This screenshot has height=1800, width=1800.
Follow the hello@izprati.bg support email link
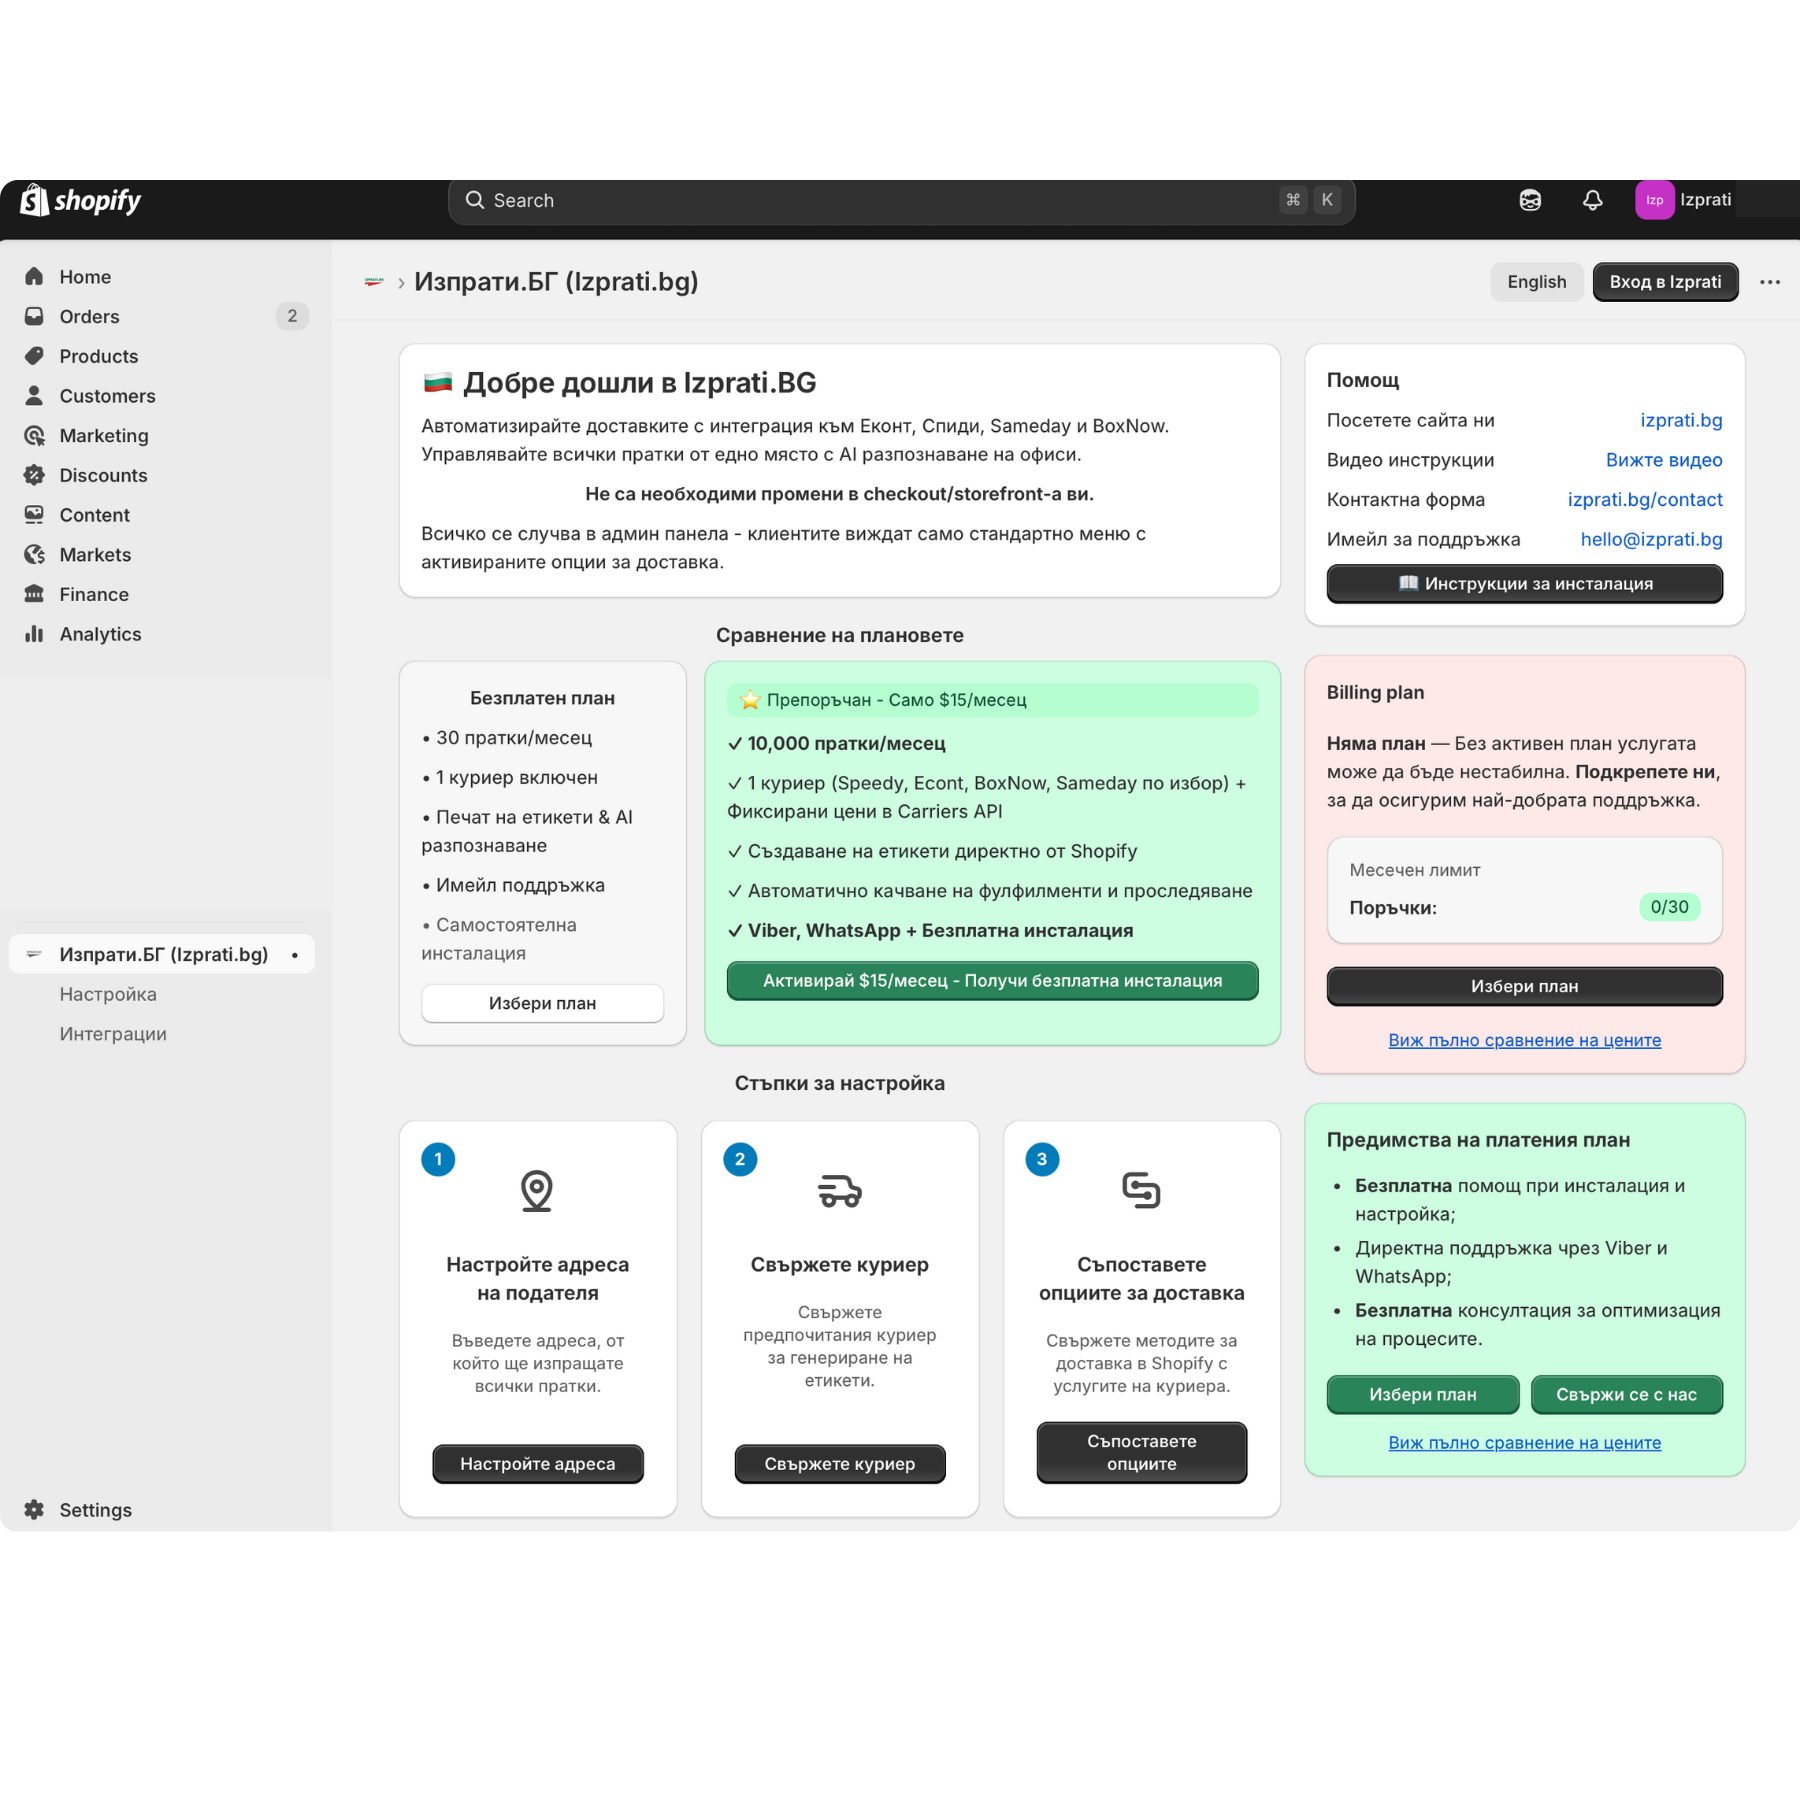click(x=1651, y=540)
